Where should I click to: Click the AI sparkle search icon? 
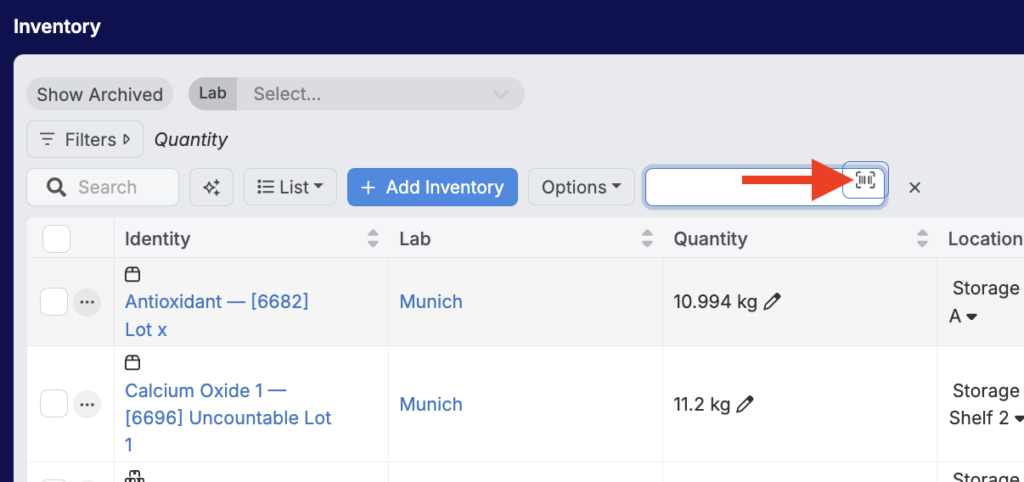click(x=211, y=187)
